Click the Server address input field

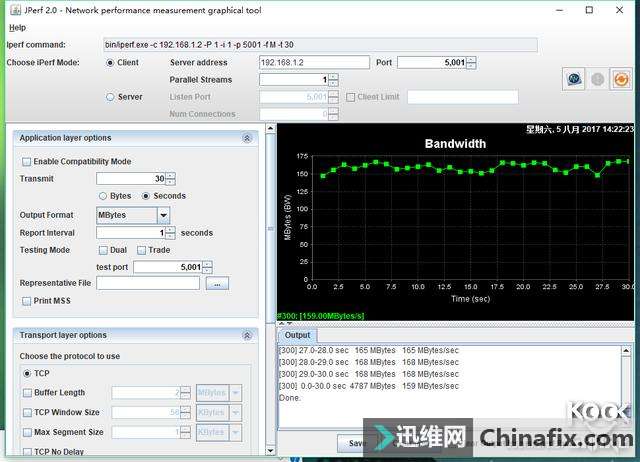coord(314,62)
